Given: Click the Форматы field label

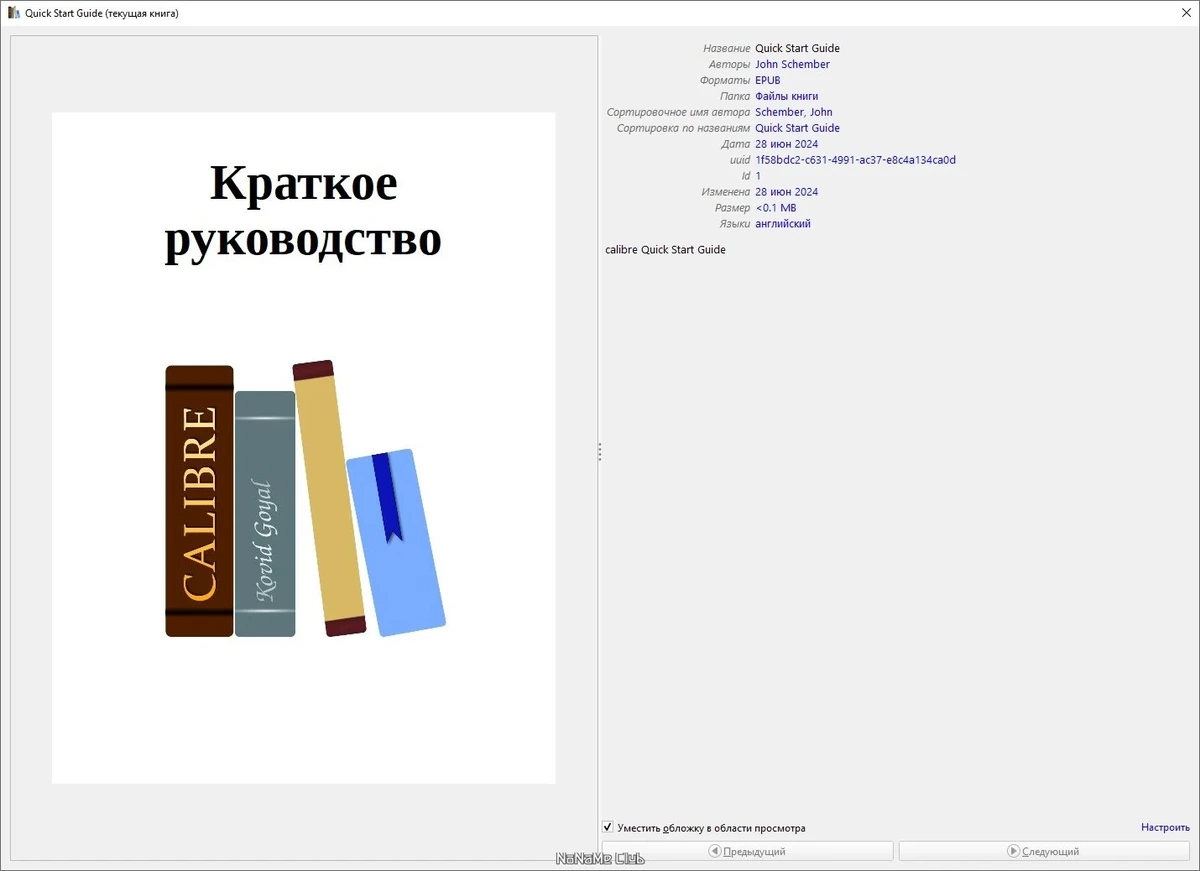Looking at the screenshot, I should 725,80.
